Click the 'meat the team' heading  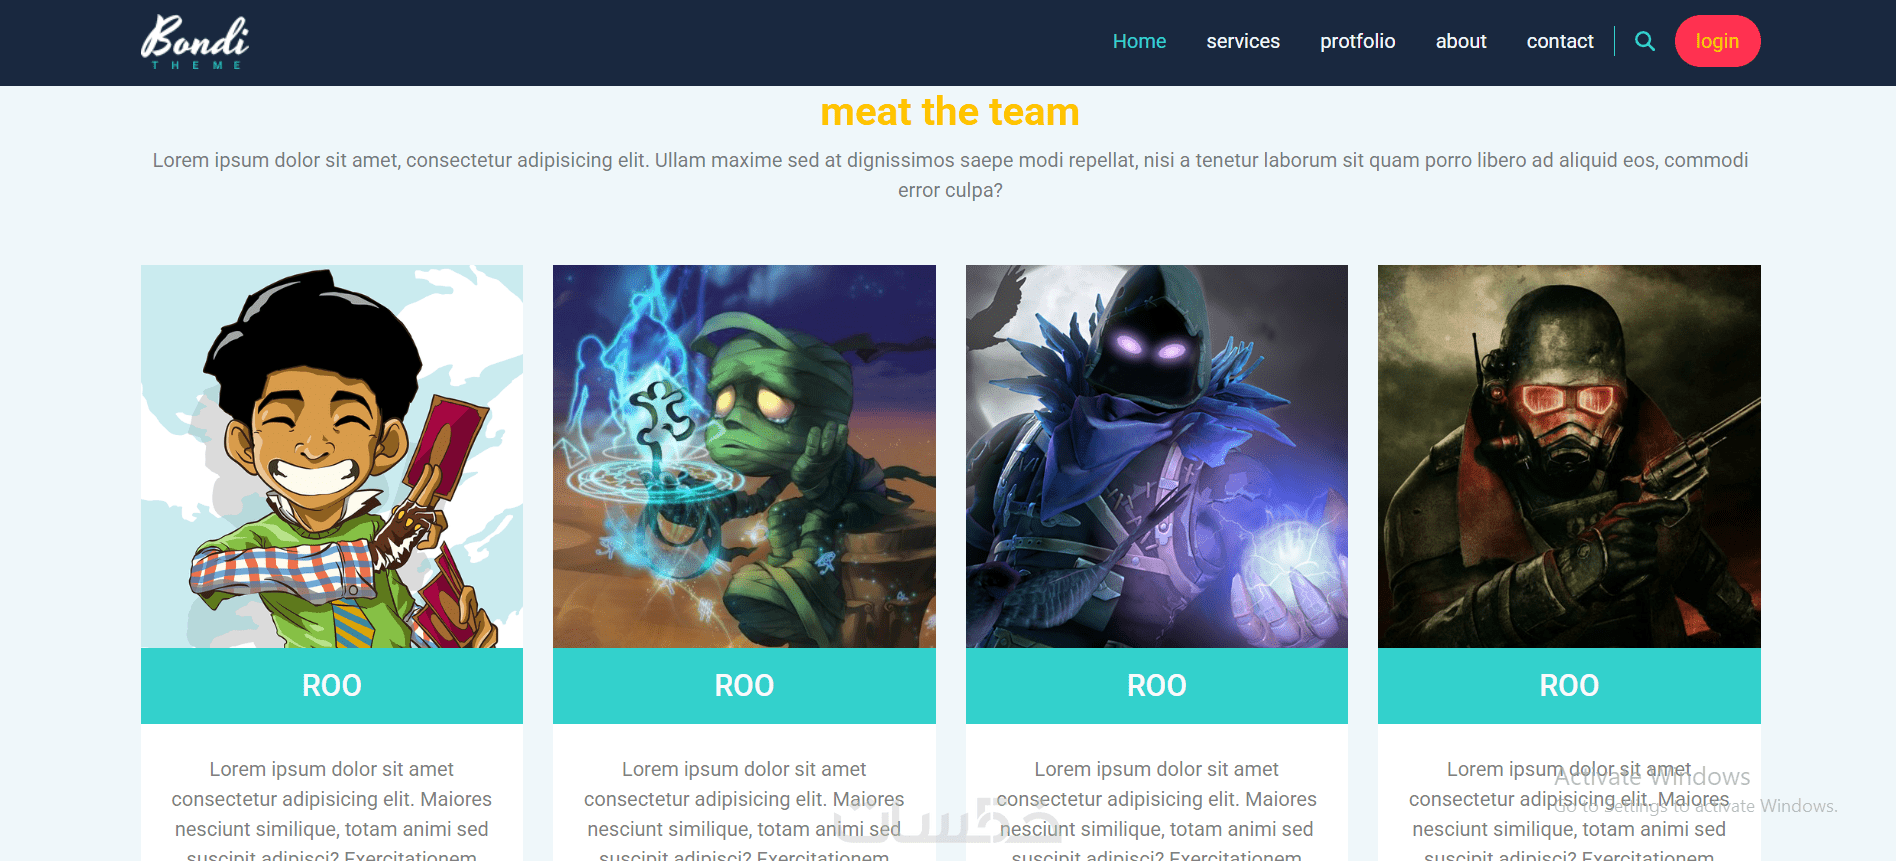[x=950, y=112]
